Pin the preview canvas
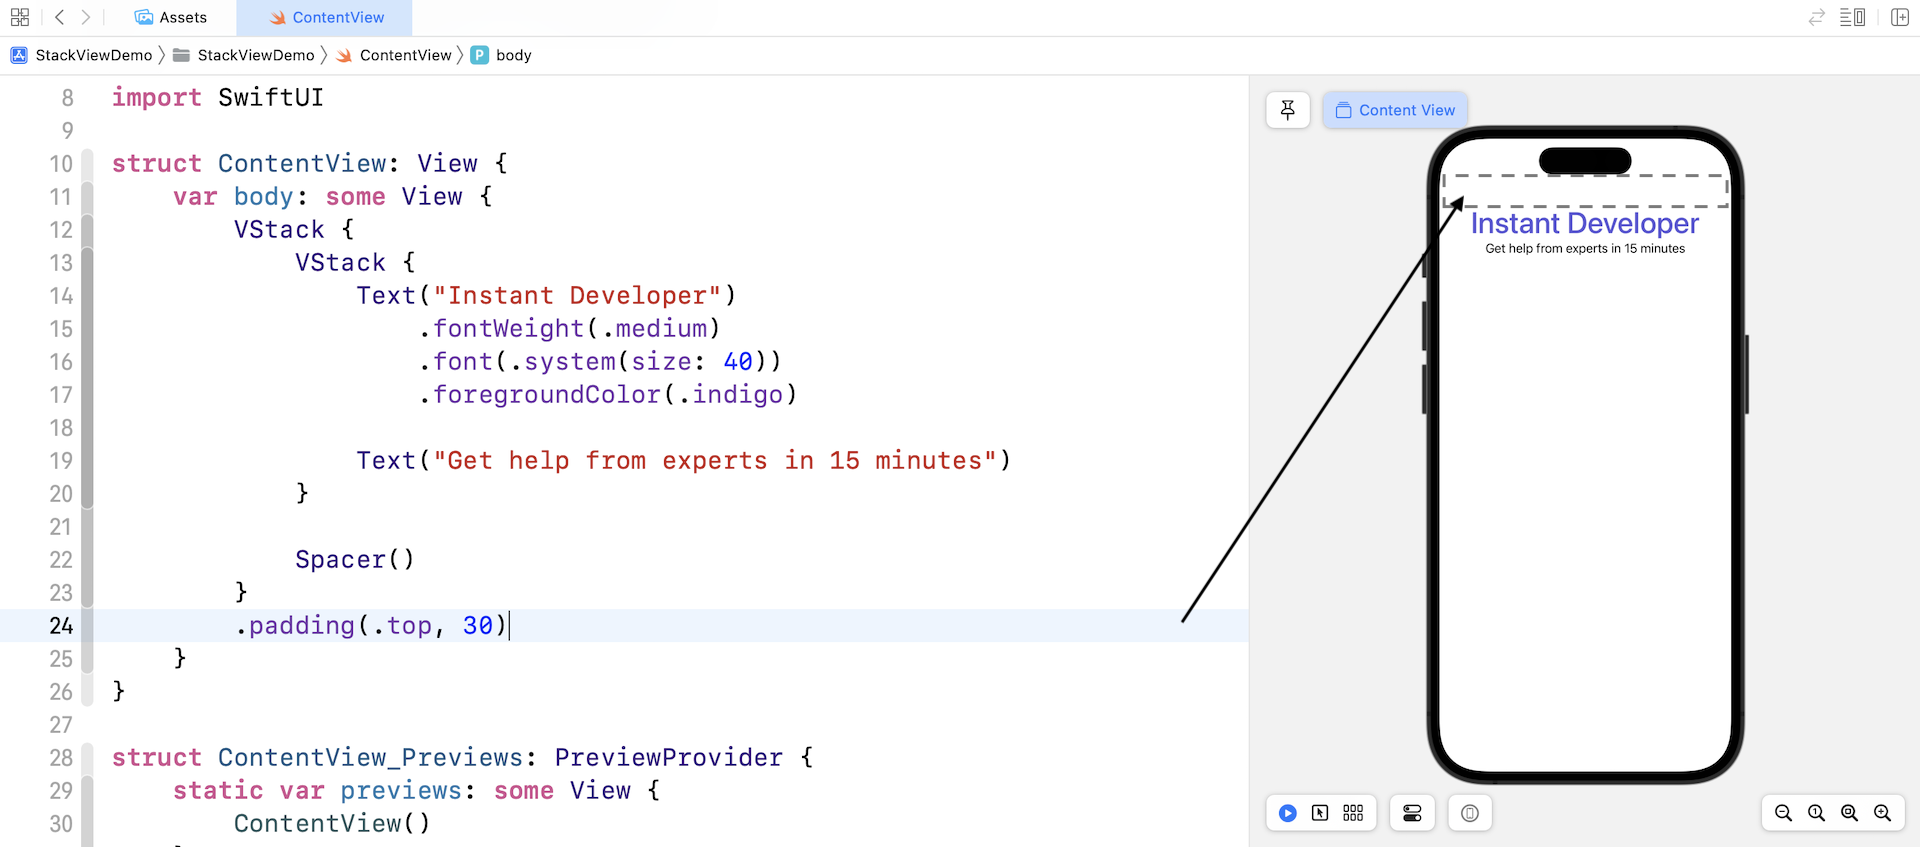This screenshot has height=847, width=1920. 1288,110
